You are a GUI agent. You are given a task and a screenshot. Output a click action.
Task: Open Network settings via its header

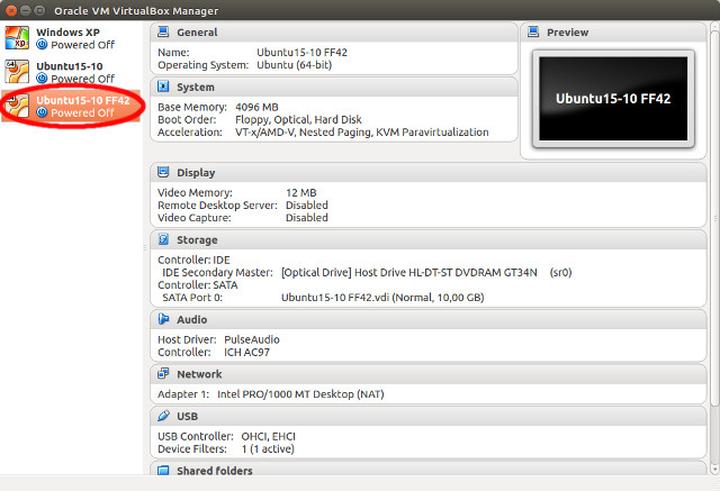coord(428,374)
